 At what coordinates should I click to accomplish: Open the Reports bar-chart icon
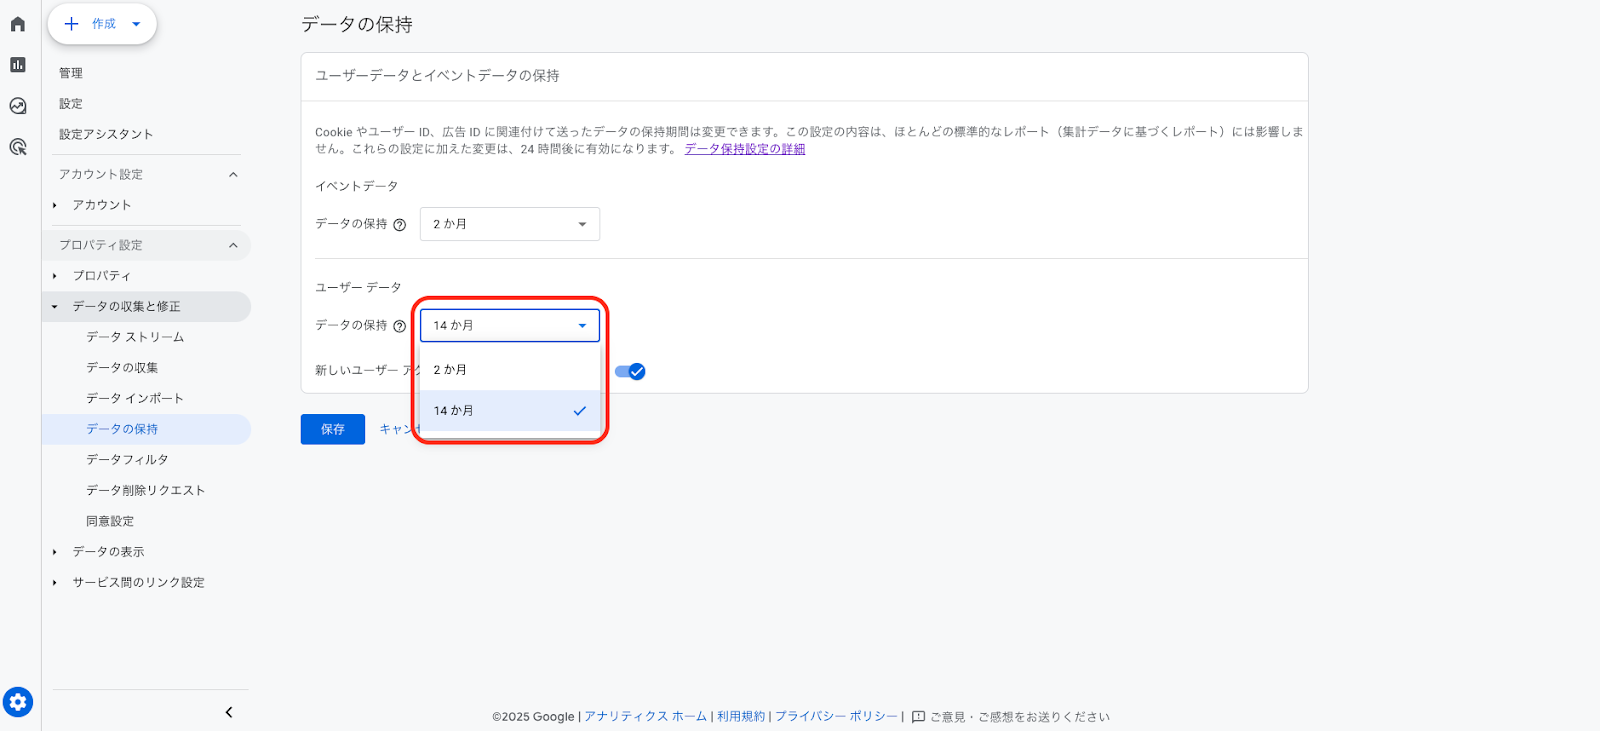18,65
